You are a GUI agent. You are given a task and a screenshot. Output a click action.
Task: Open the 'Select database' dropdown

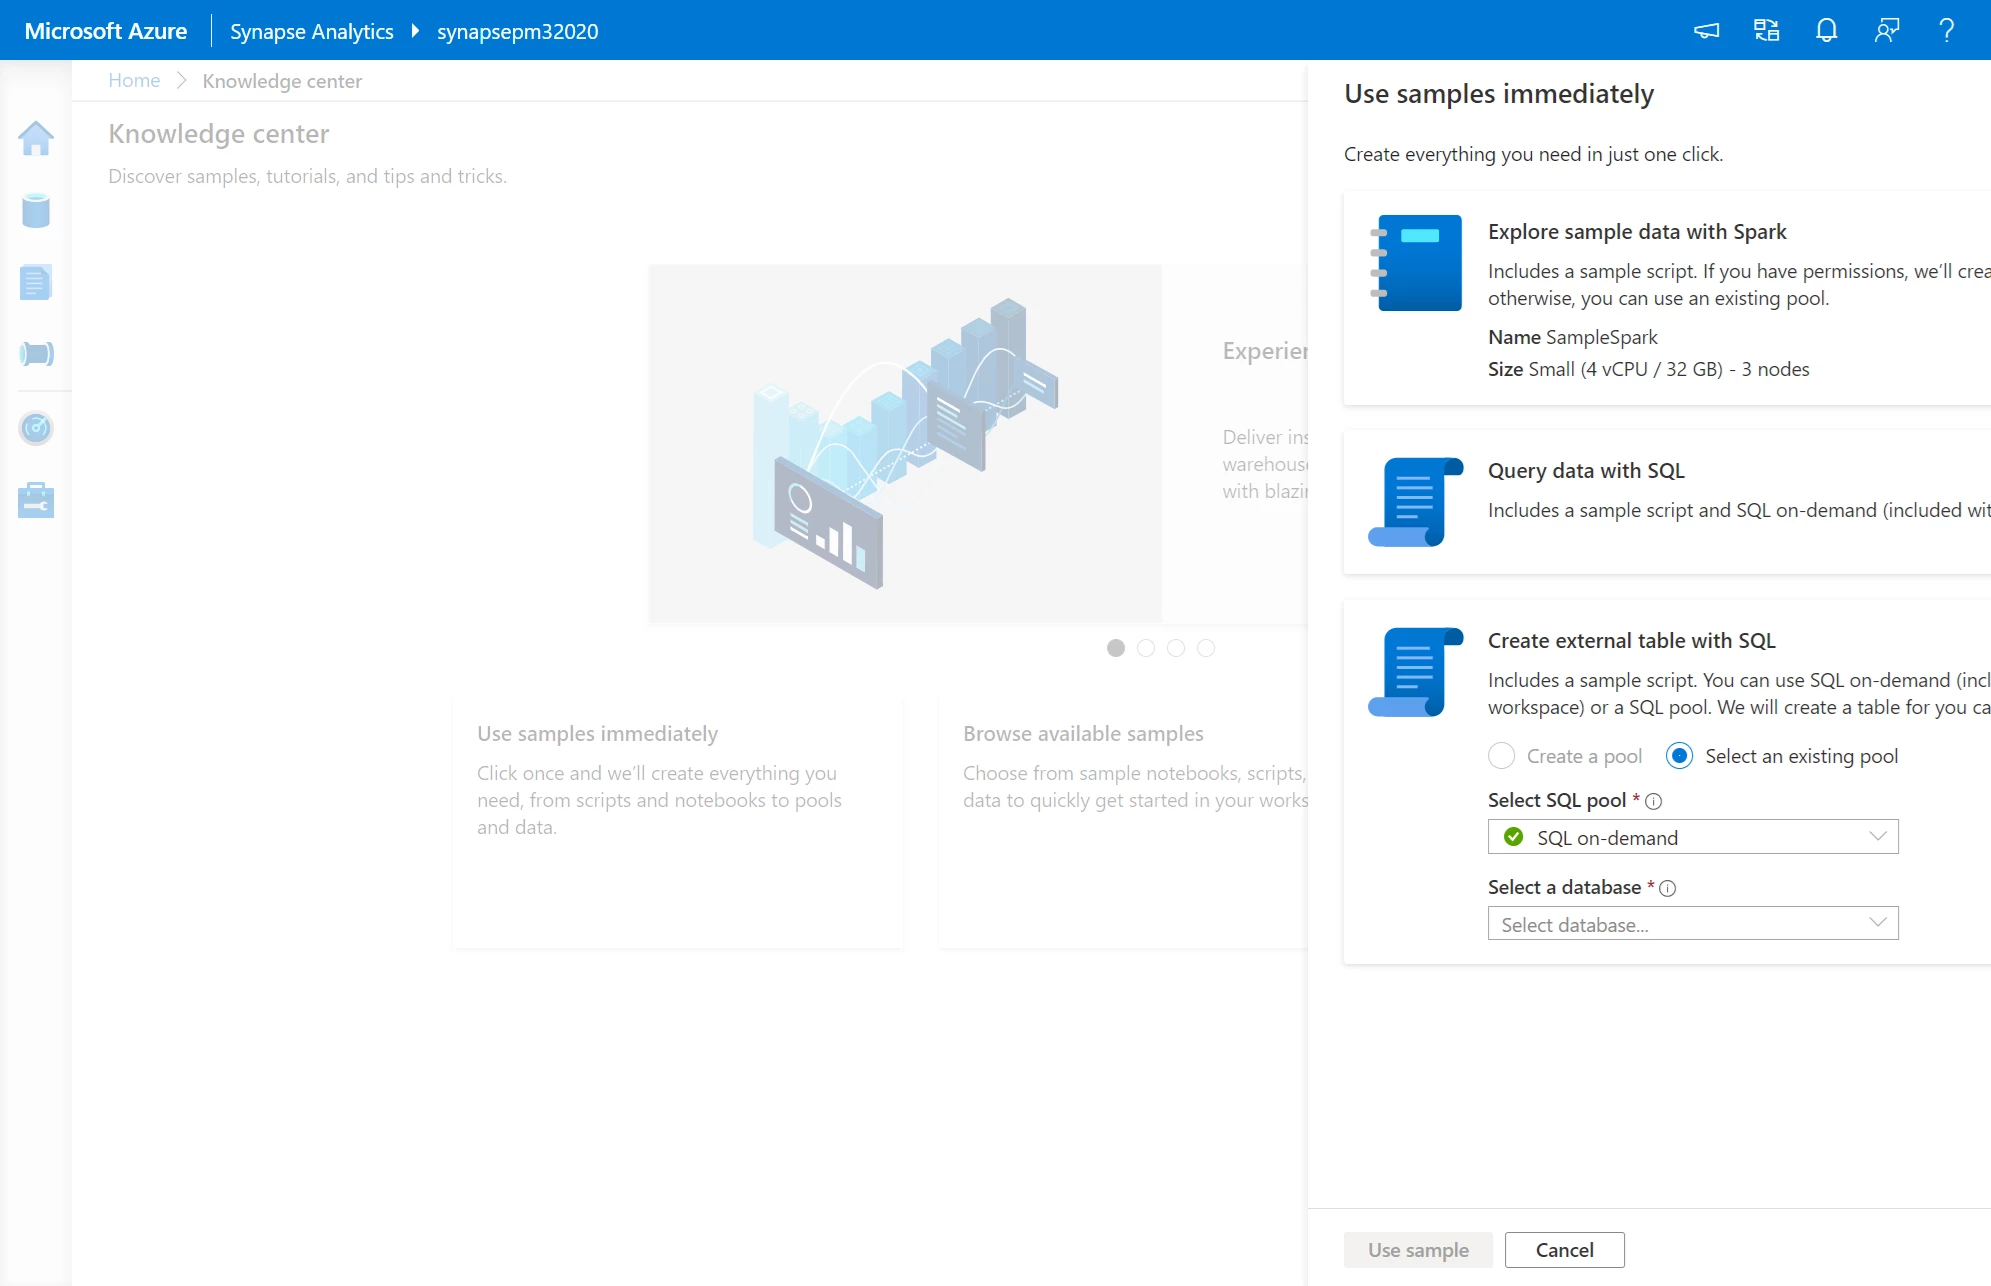[1692, 923]
